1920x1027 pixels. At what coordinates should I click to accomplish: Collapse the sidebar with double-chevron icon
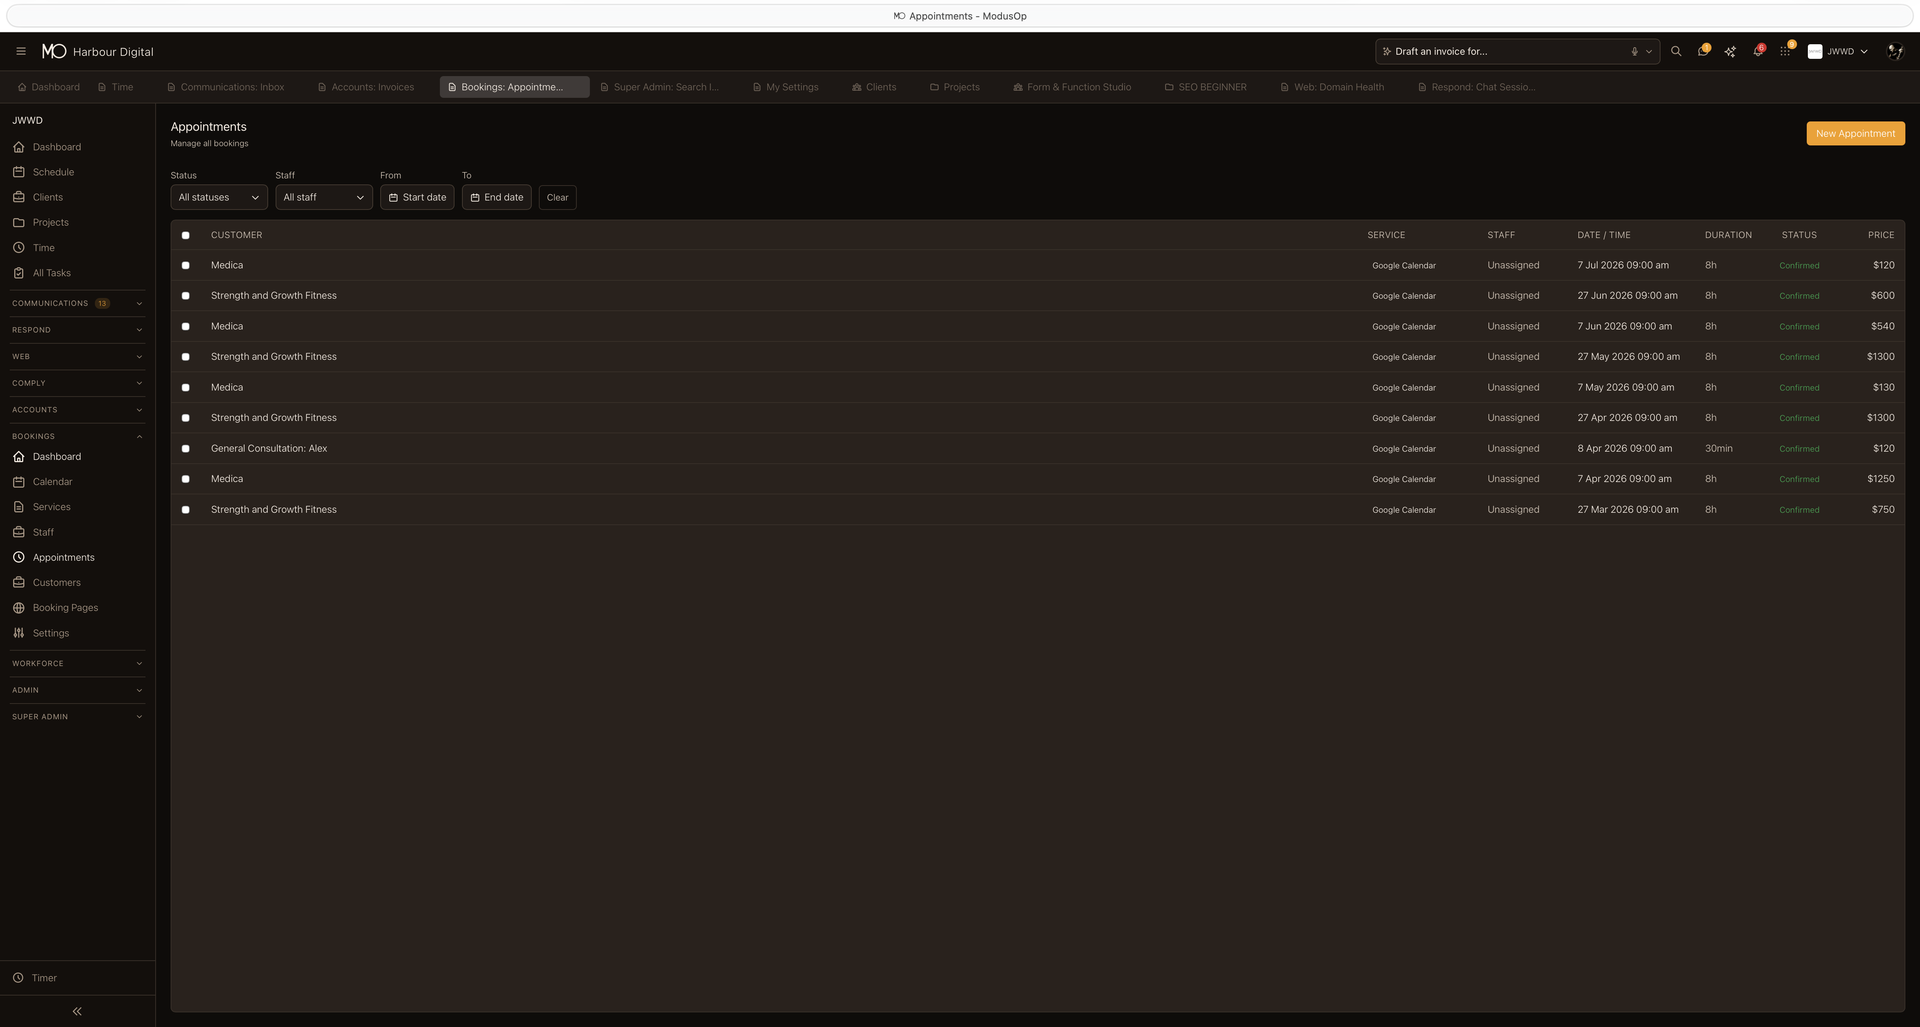click(x=77, y=1011)
